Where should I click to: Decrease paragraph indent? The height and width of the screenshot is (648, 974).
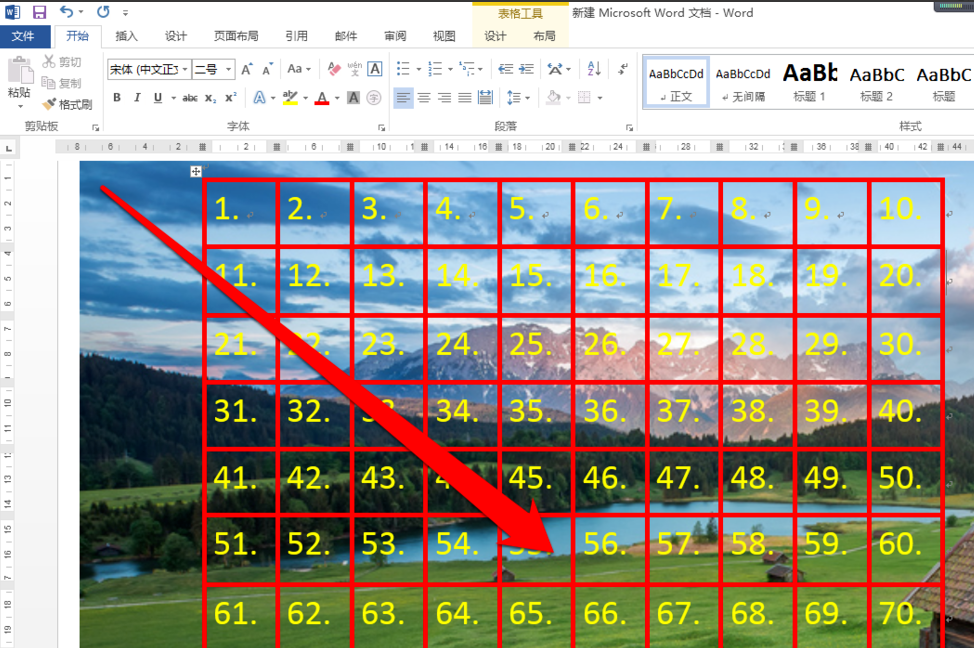(506, 69)
